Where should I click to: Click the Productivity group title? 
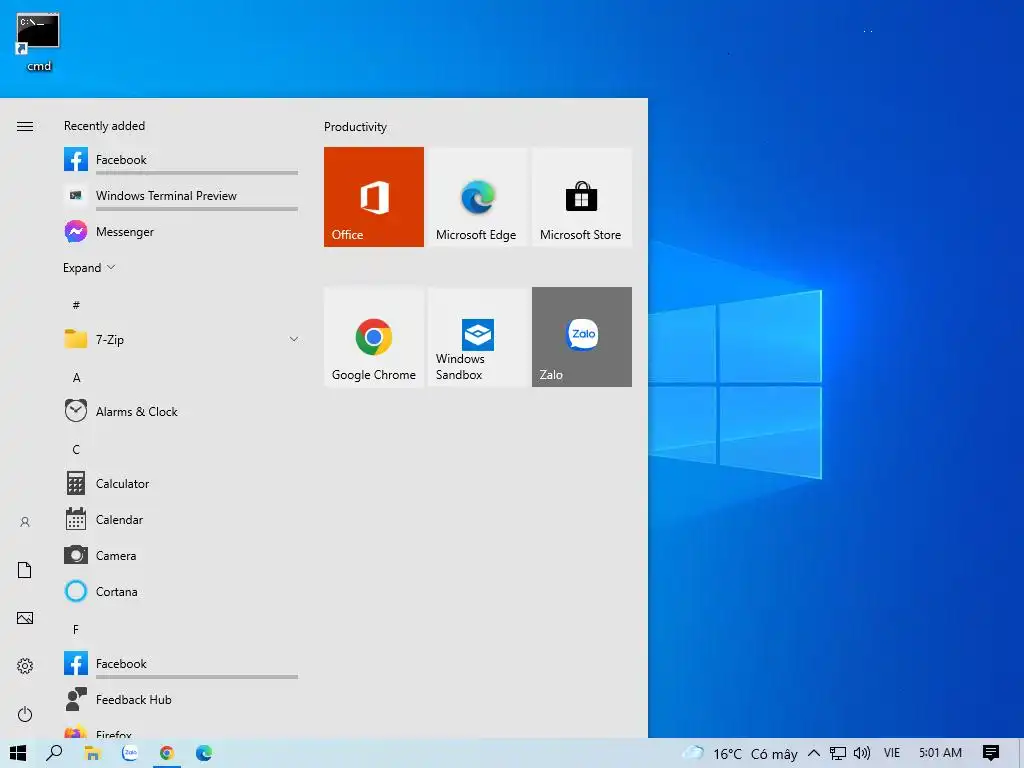355,127
